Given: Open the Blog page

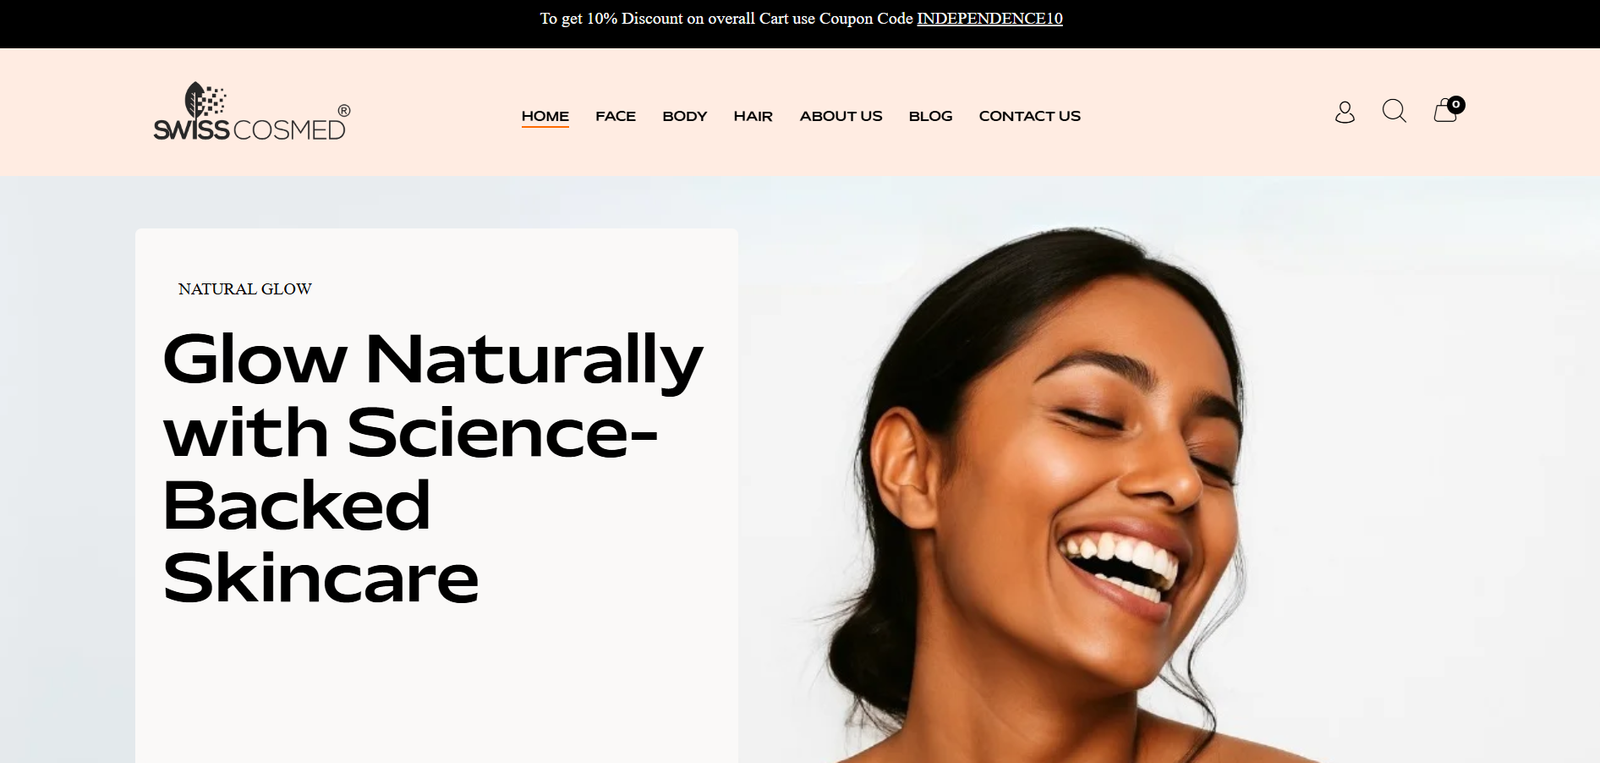Looking at the screenshot, I should click(x=931, y=116).
